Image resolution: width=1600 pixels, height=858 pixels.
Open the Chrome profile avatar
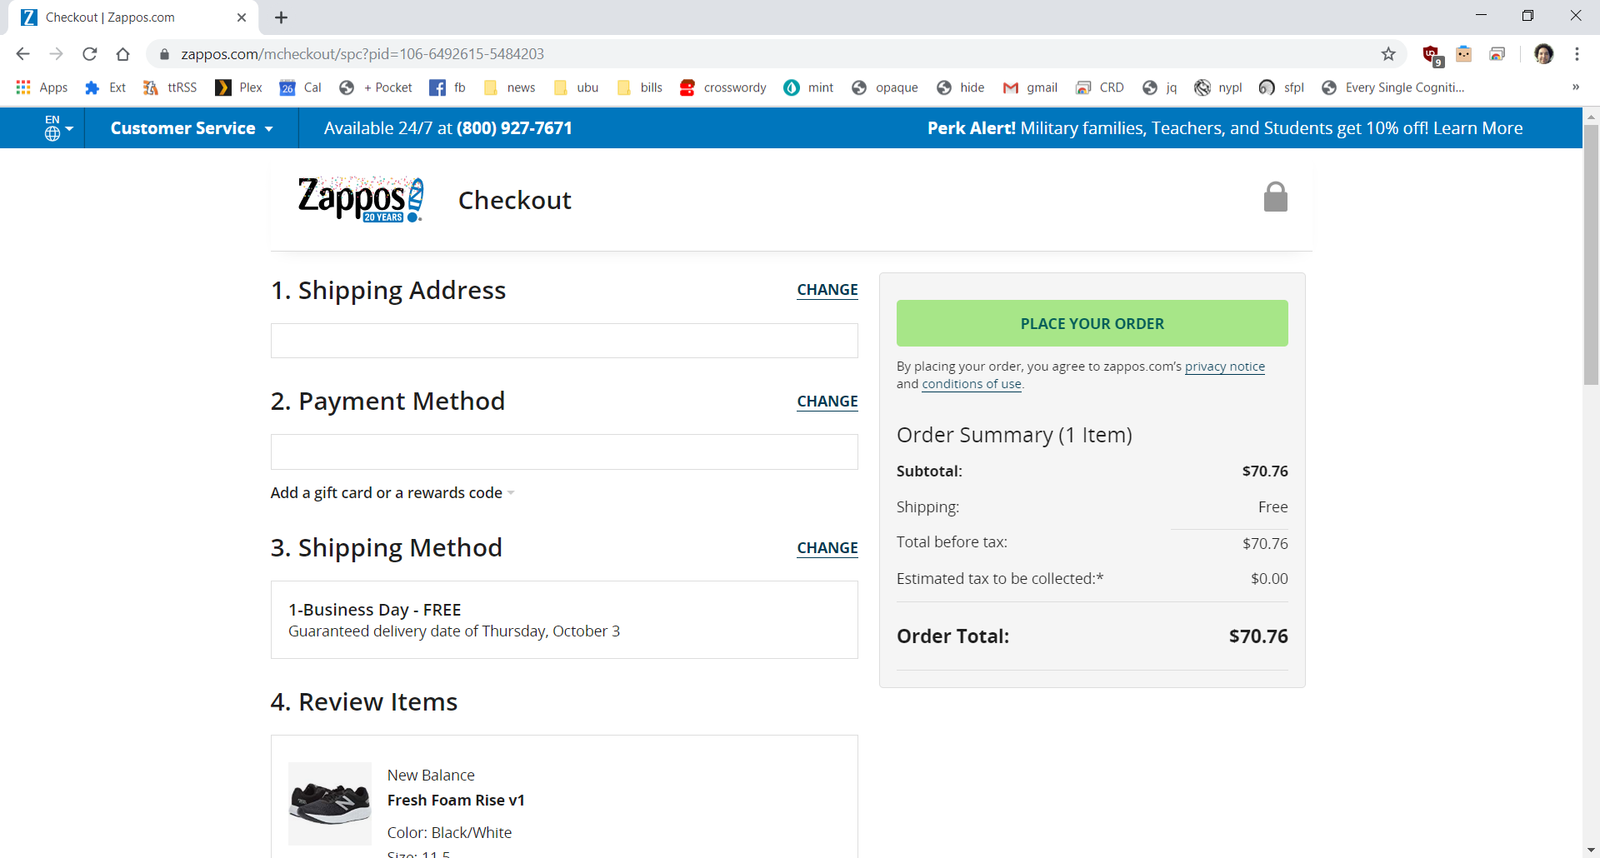pyautogui.click(x=1543, y=54)
